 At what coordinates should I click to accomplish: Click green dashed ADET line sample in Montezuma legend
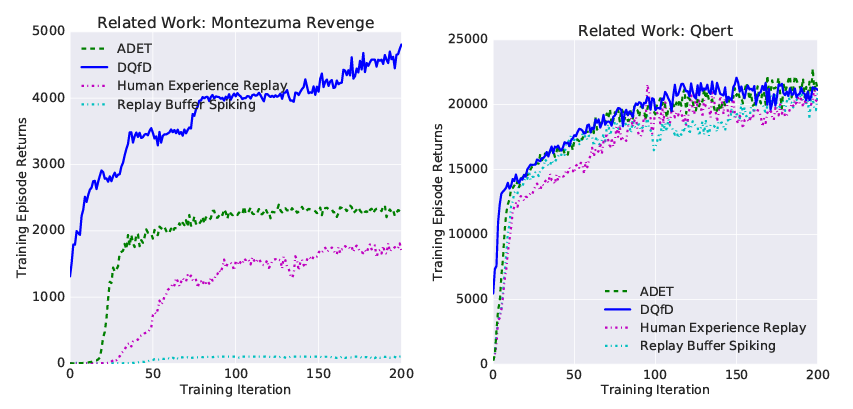[x=93, y=47]
